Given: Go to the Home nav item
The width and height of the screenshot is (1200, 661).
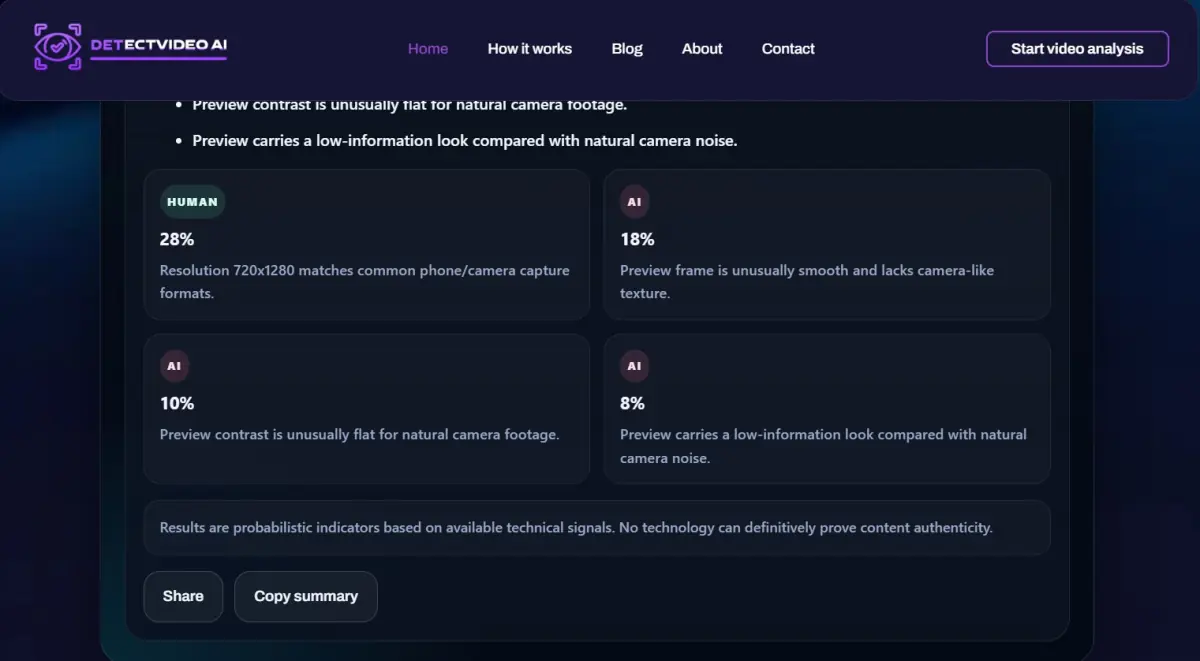Looking at the screenshot, I should pyautogui.click(x=428, y=48).
